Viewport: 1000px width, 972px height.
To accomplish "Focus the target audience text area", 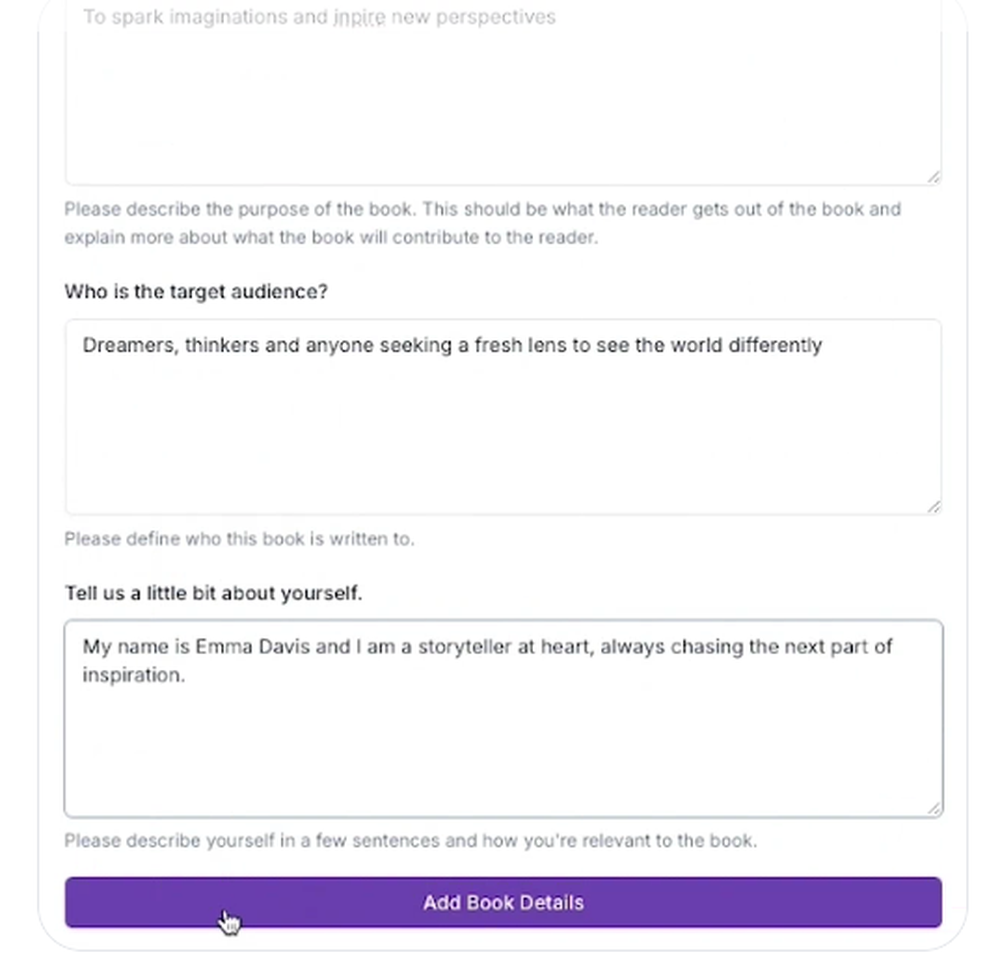I will click(x=503, y=430).
